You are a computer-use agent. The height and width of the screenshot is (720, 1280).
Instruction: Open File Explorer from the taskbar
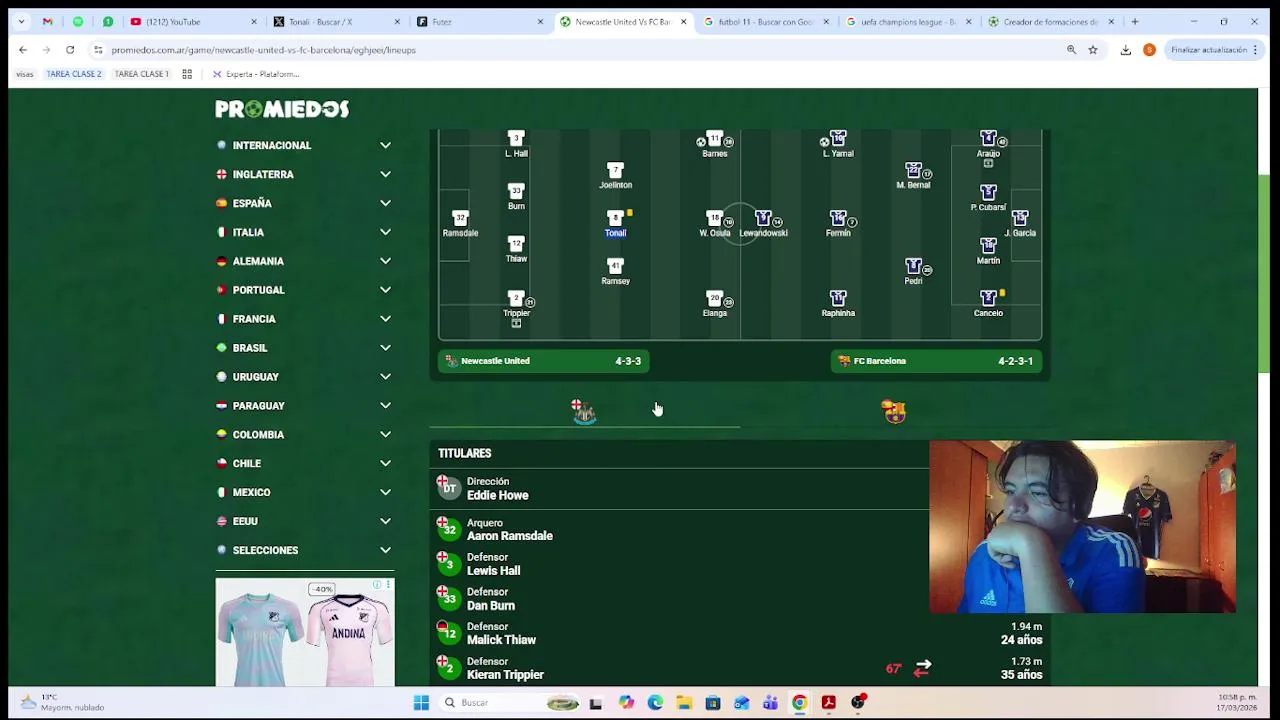pyautogui.click(x=684, y=703)
